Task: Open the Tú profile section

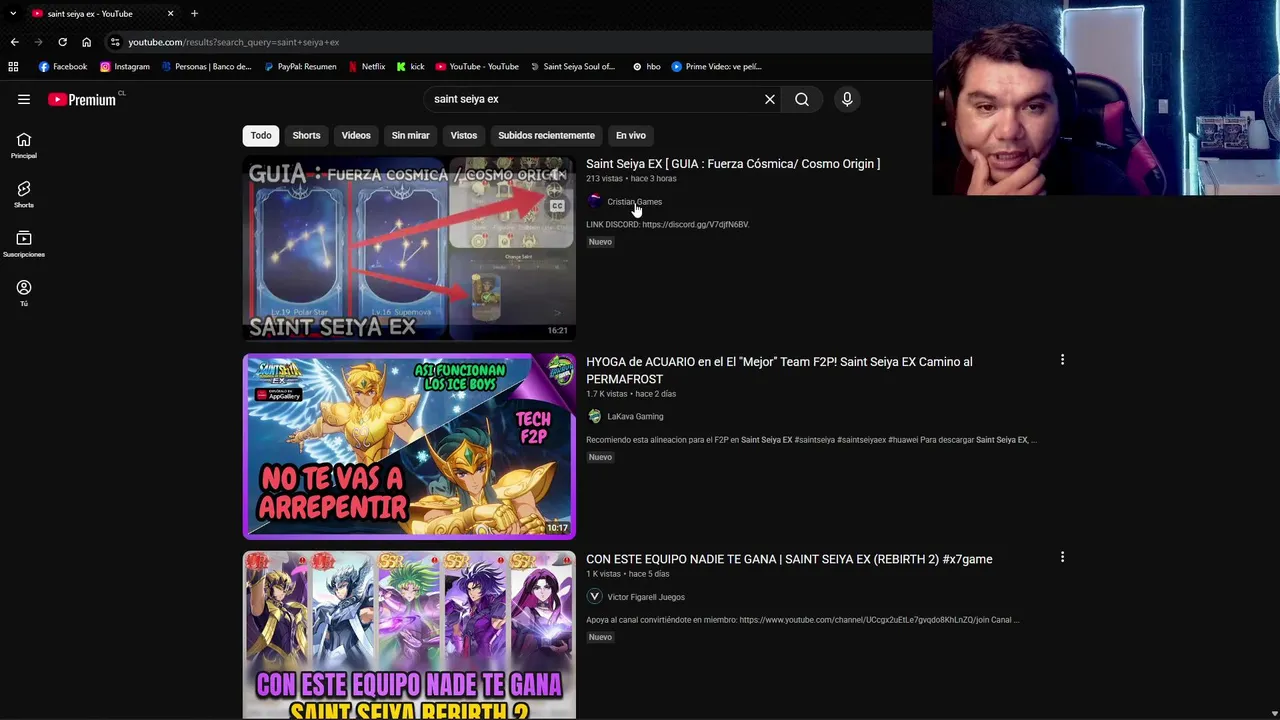Action: pyautogui.click(x=24, y=293)
